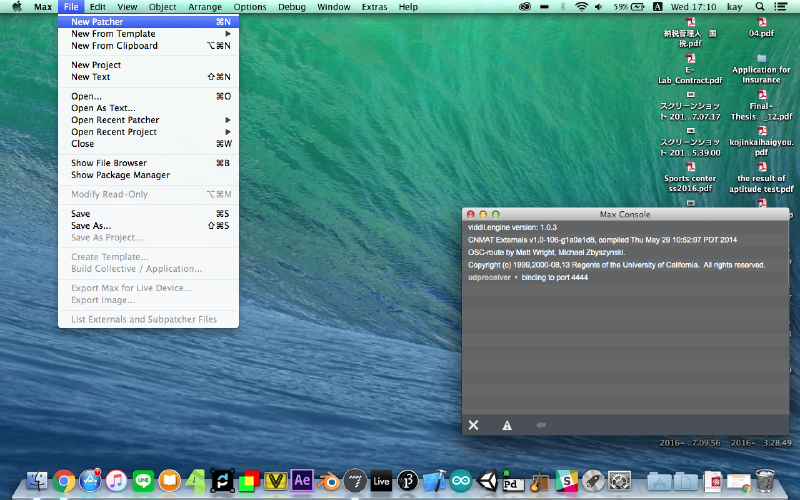This screenshot has height=500, width=800.
Task: Expand New From Template submenu arrow
Action: (228, 34)
